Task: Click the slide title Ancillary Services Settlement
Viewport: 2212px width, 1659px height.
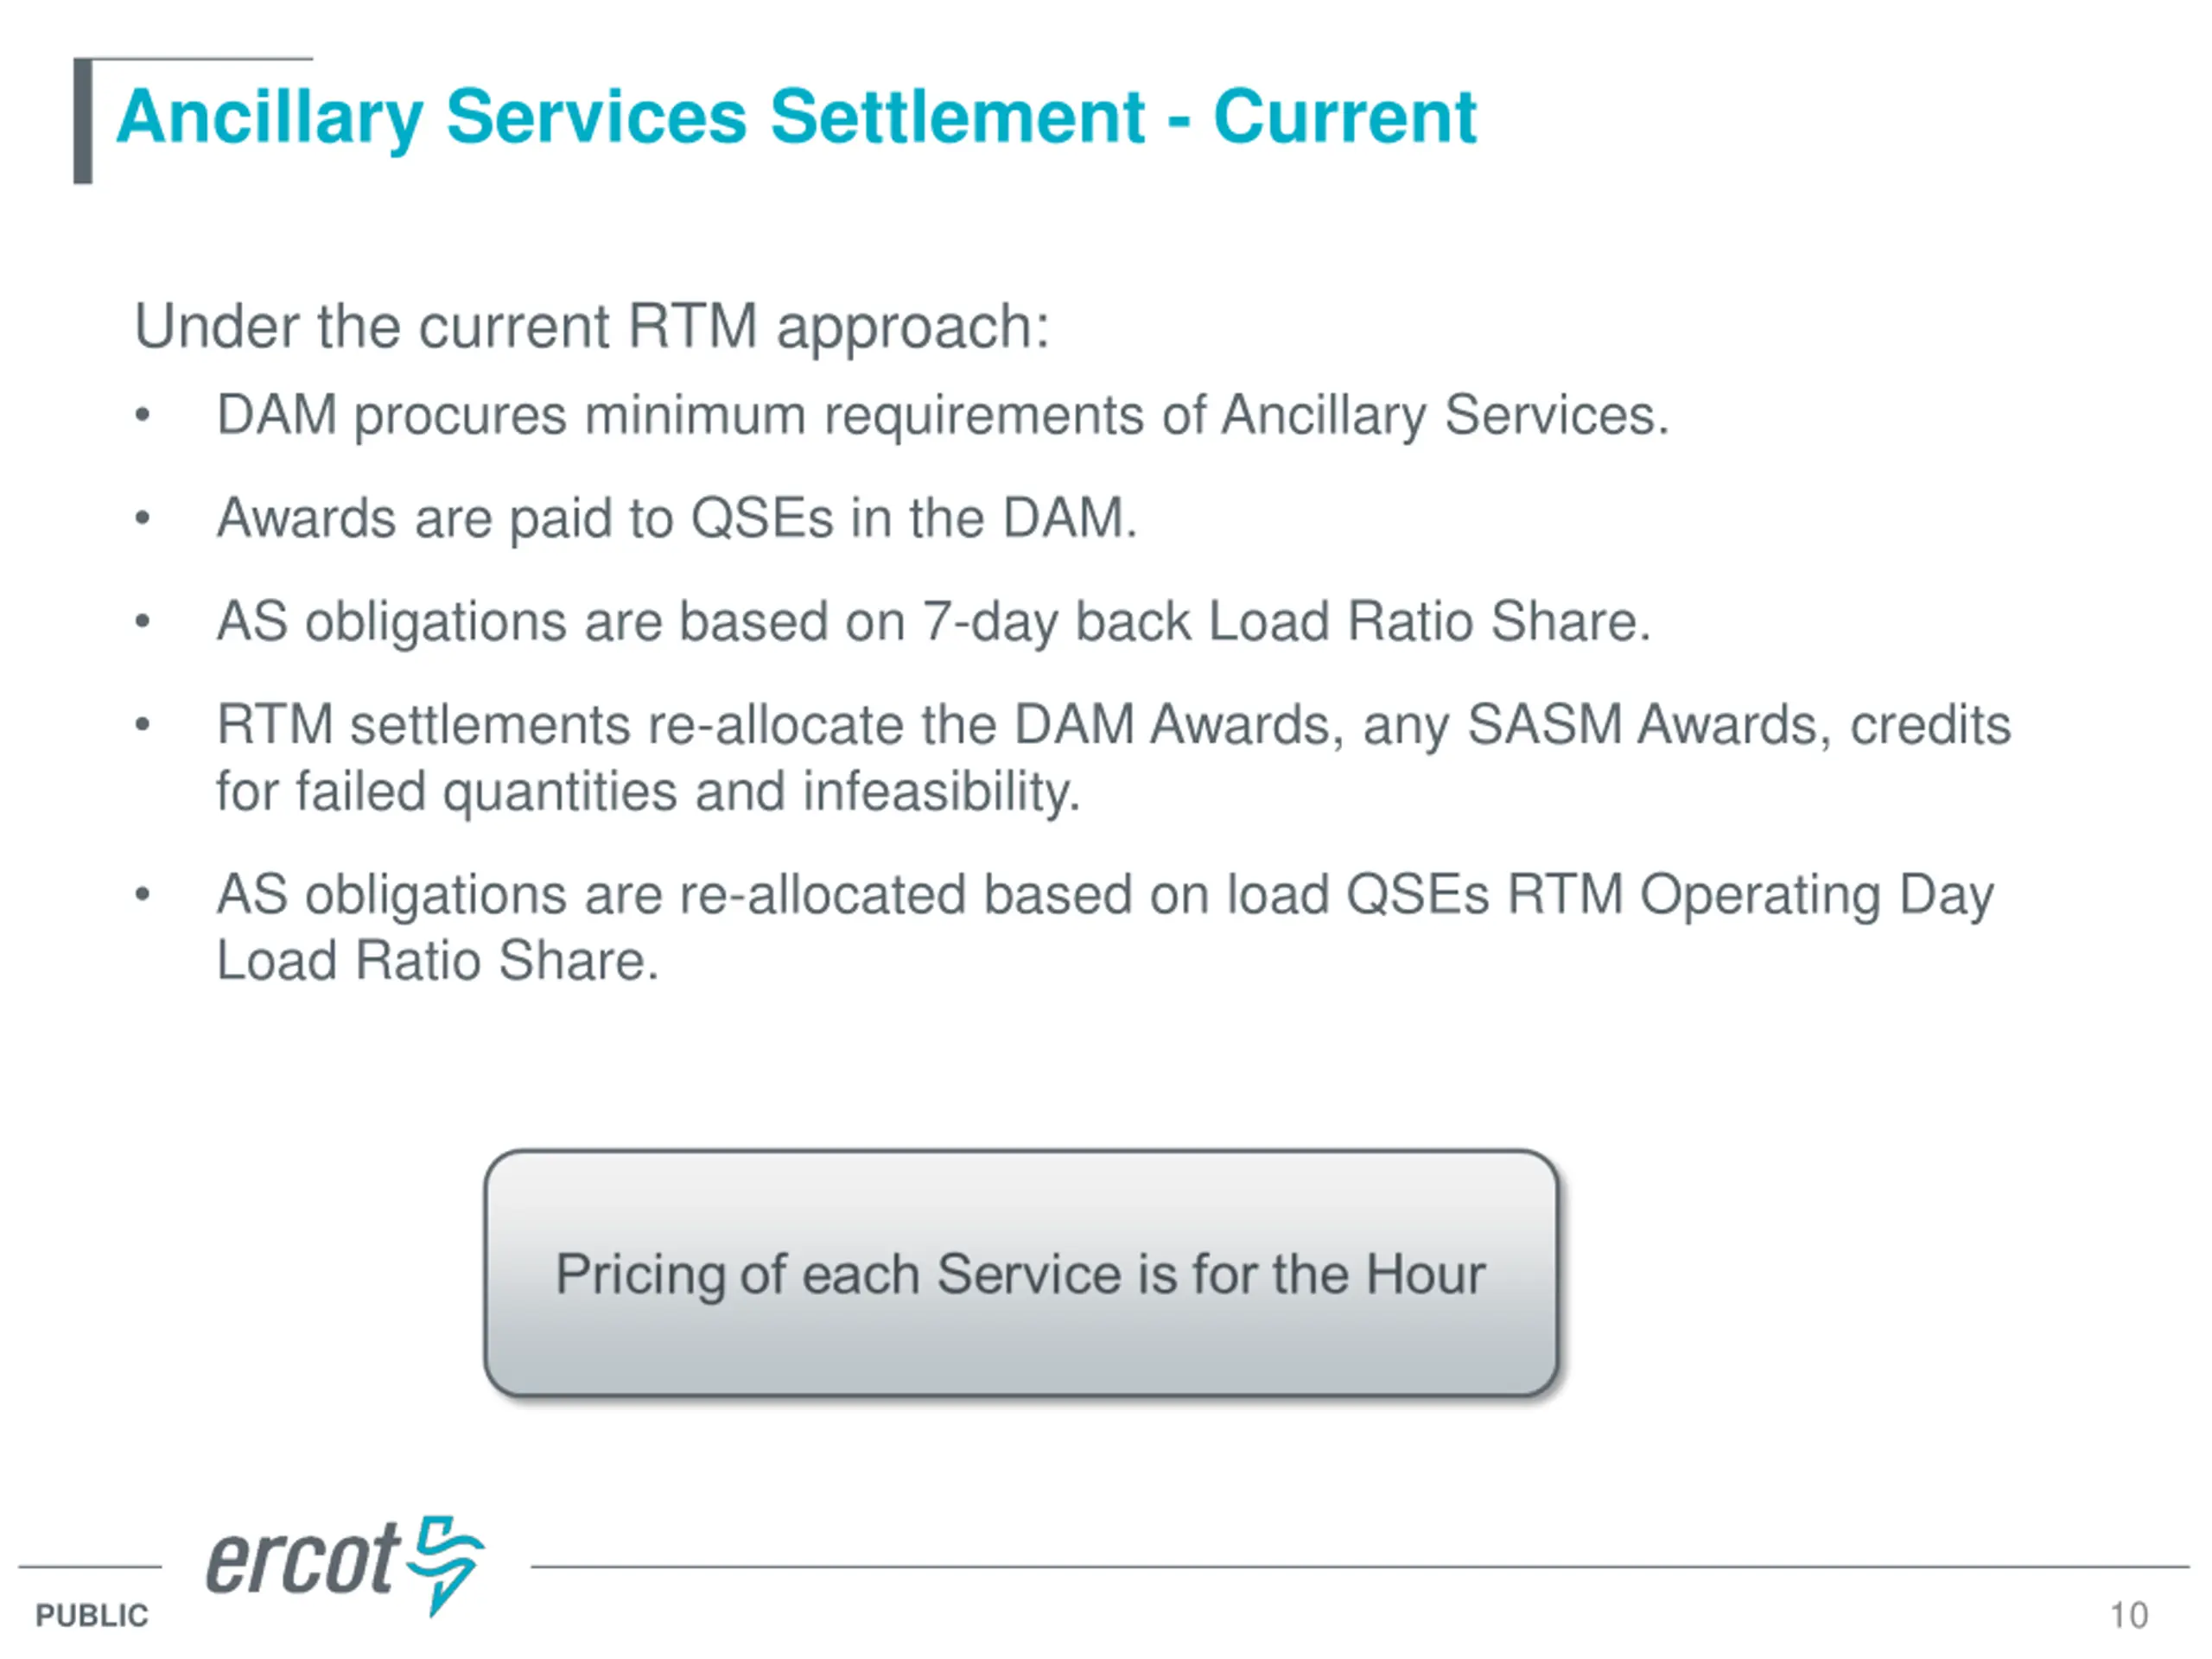Action: (796, 118)
